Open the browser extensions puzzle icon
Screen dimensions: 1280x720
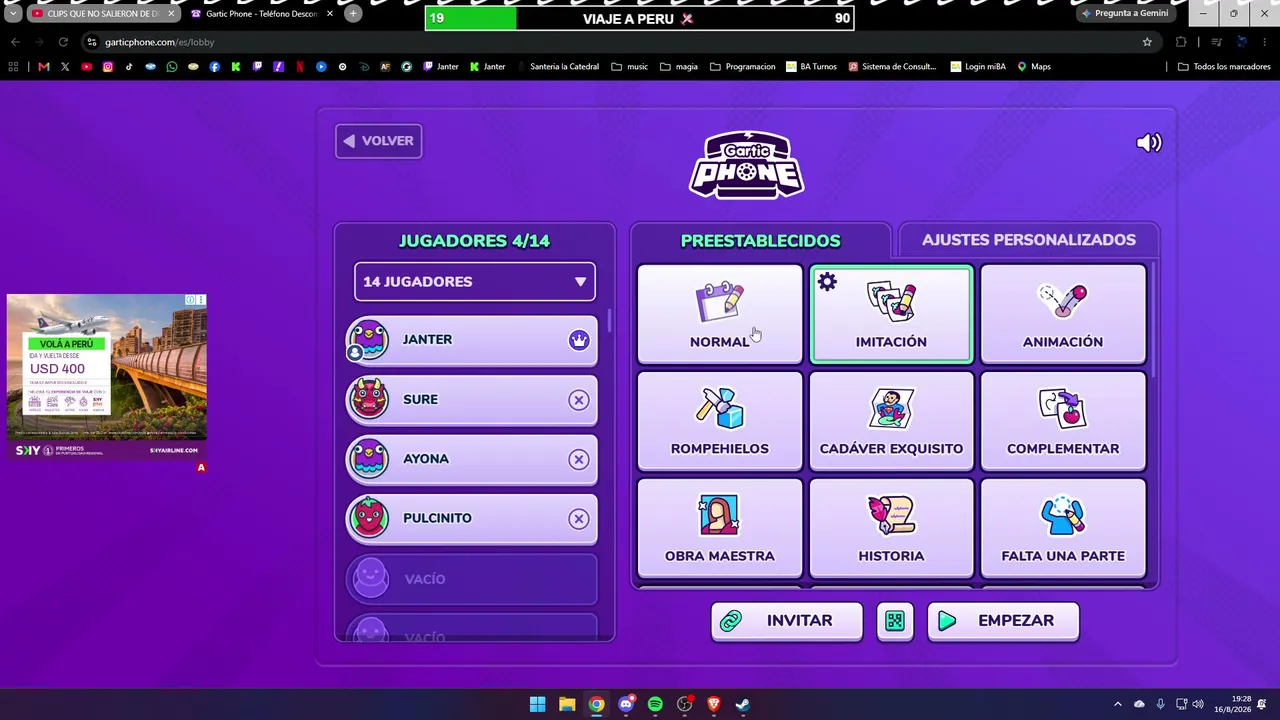[x=1181, y=42]
